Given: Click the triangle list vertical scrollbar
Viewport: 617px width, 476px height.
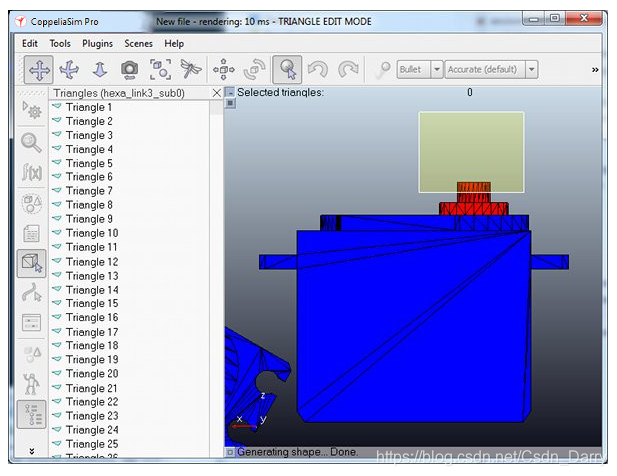Looking at the screenshot, I should 216,279.
